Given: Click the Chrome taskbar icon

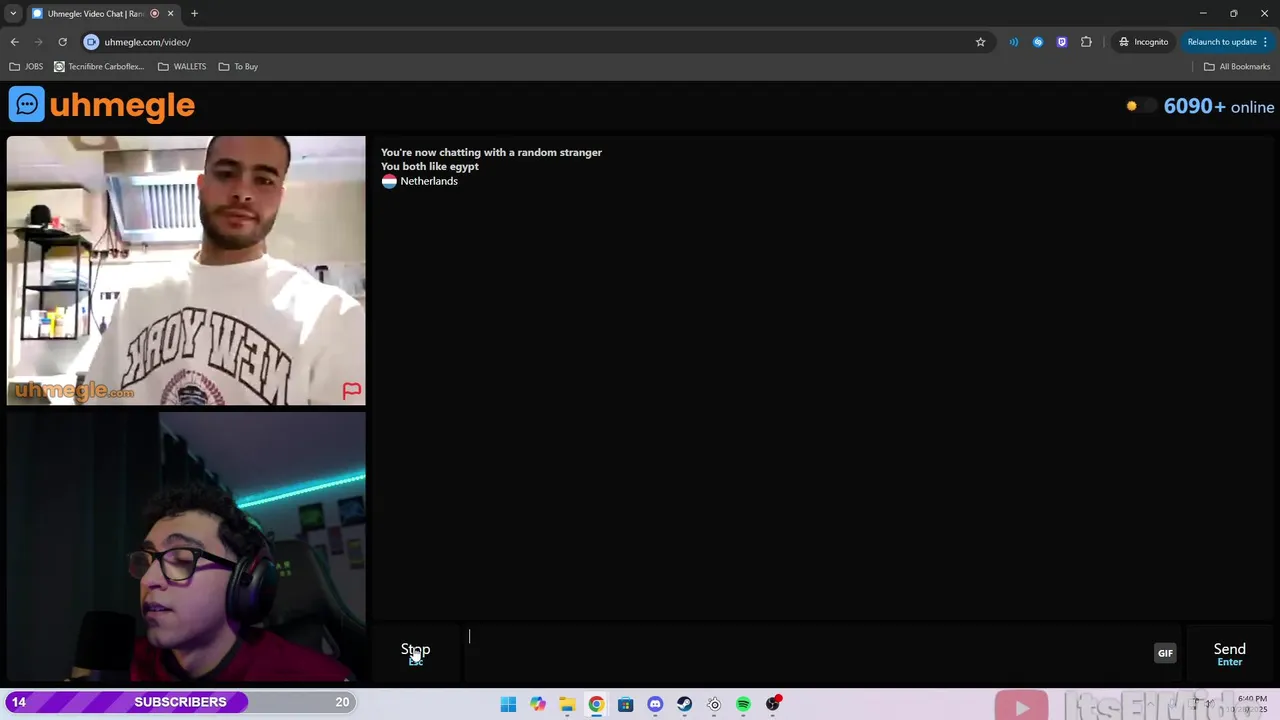Looking at the screenshot, I should [596, 704].
